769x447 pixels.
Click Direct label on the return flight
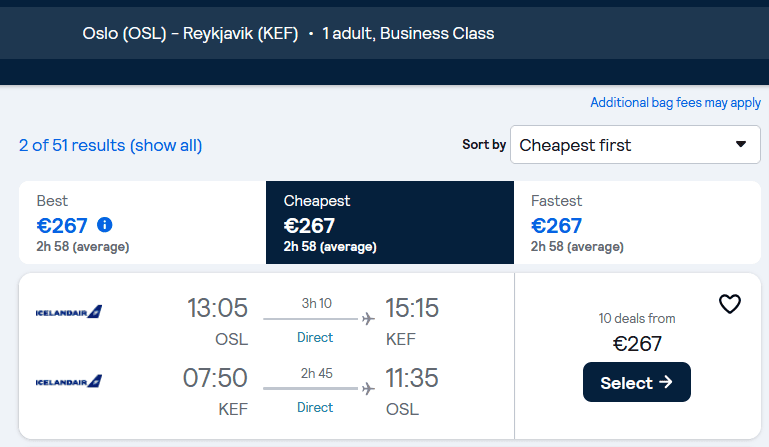point(315,407)
